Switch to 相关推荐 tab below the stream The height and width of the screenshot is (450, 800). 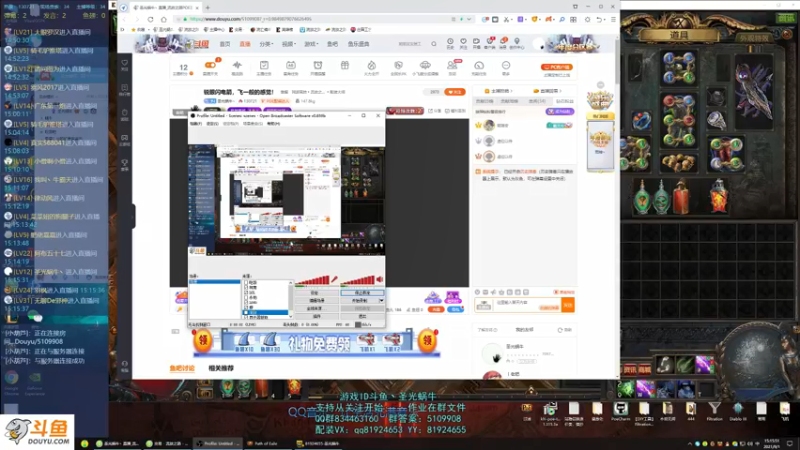221,368
